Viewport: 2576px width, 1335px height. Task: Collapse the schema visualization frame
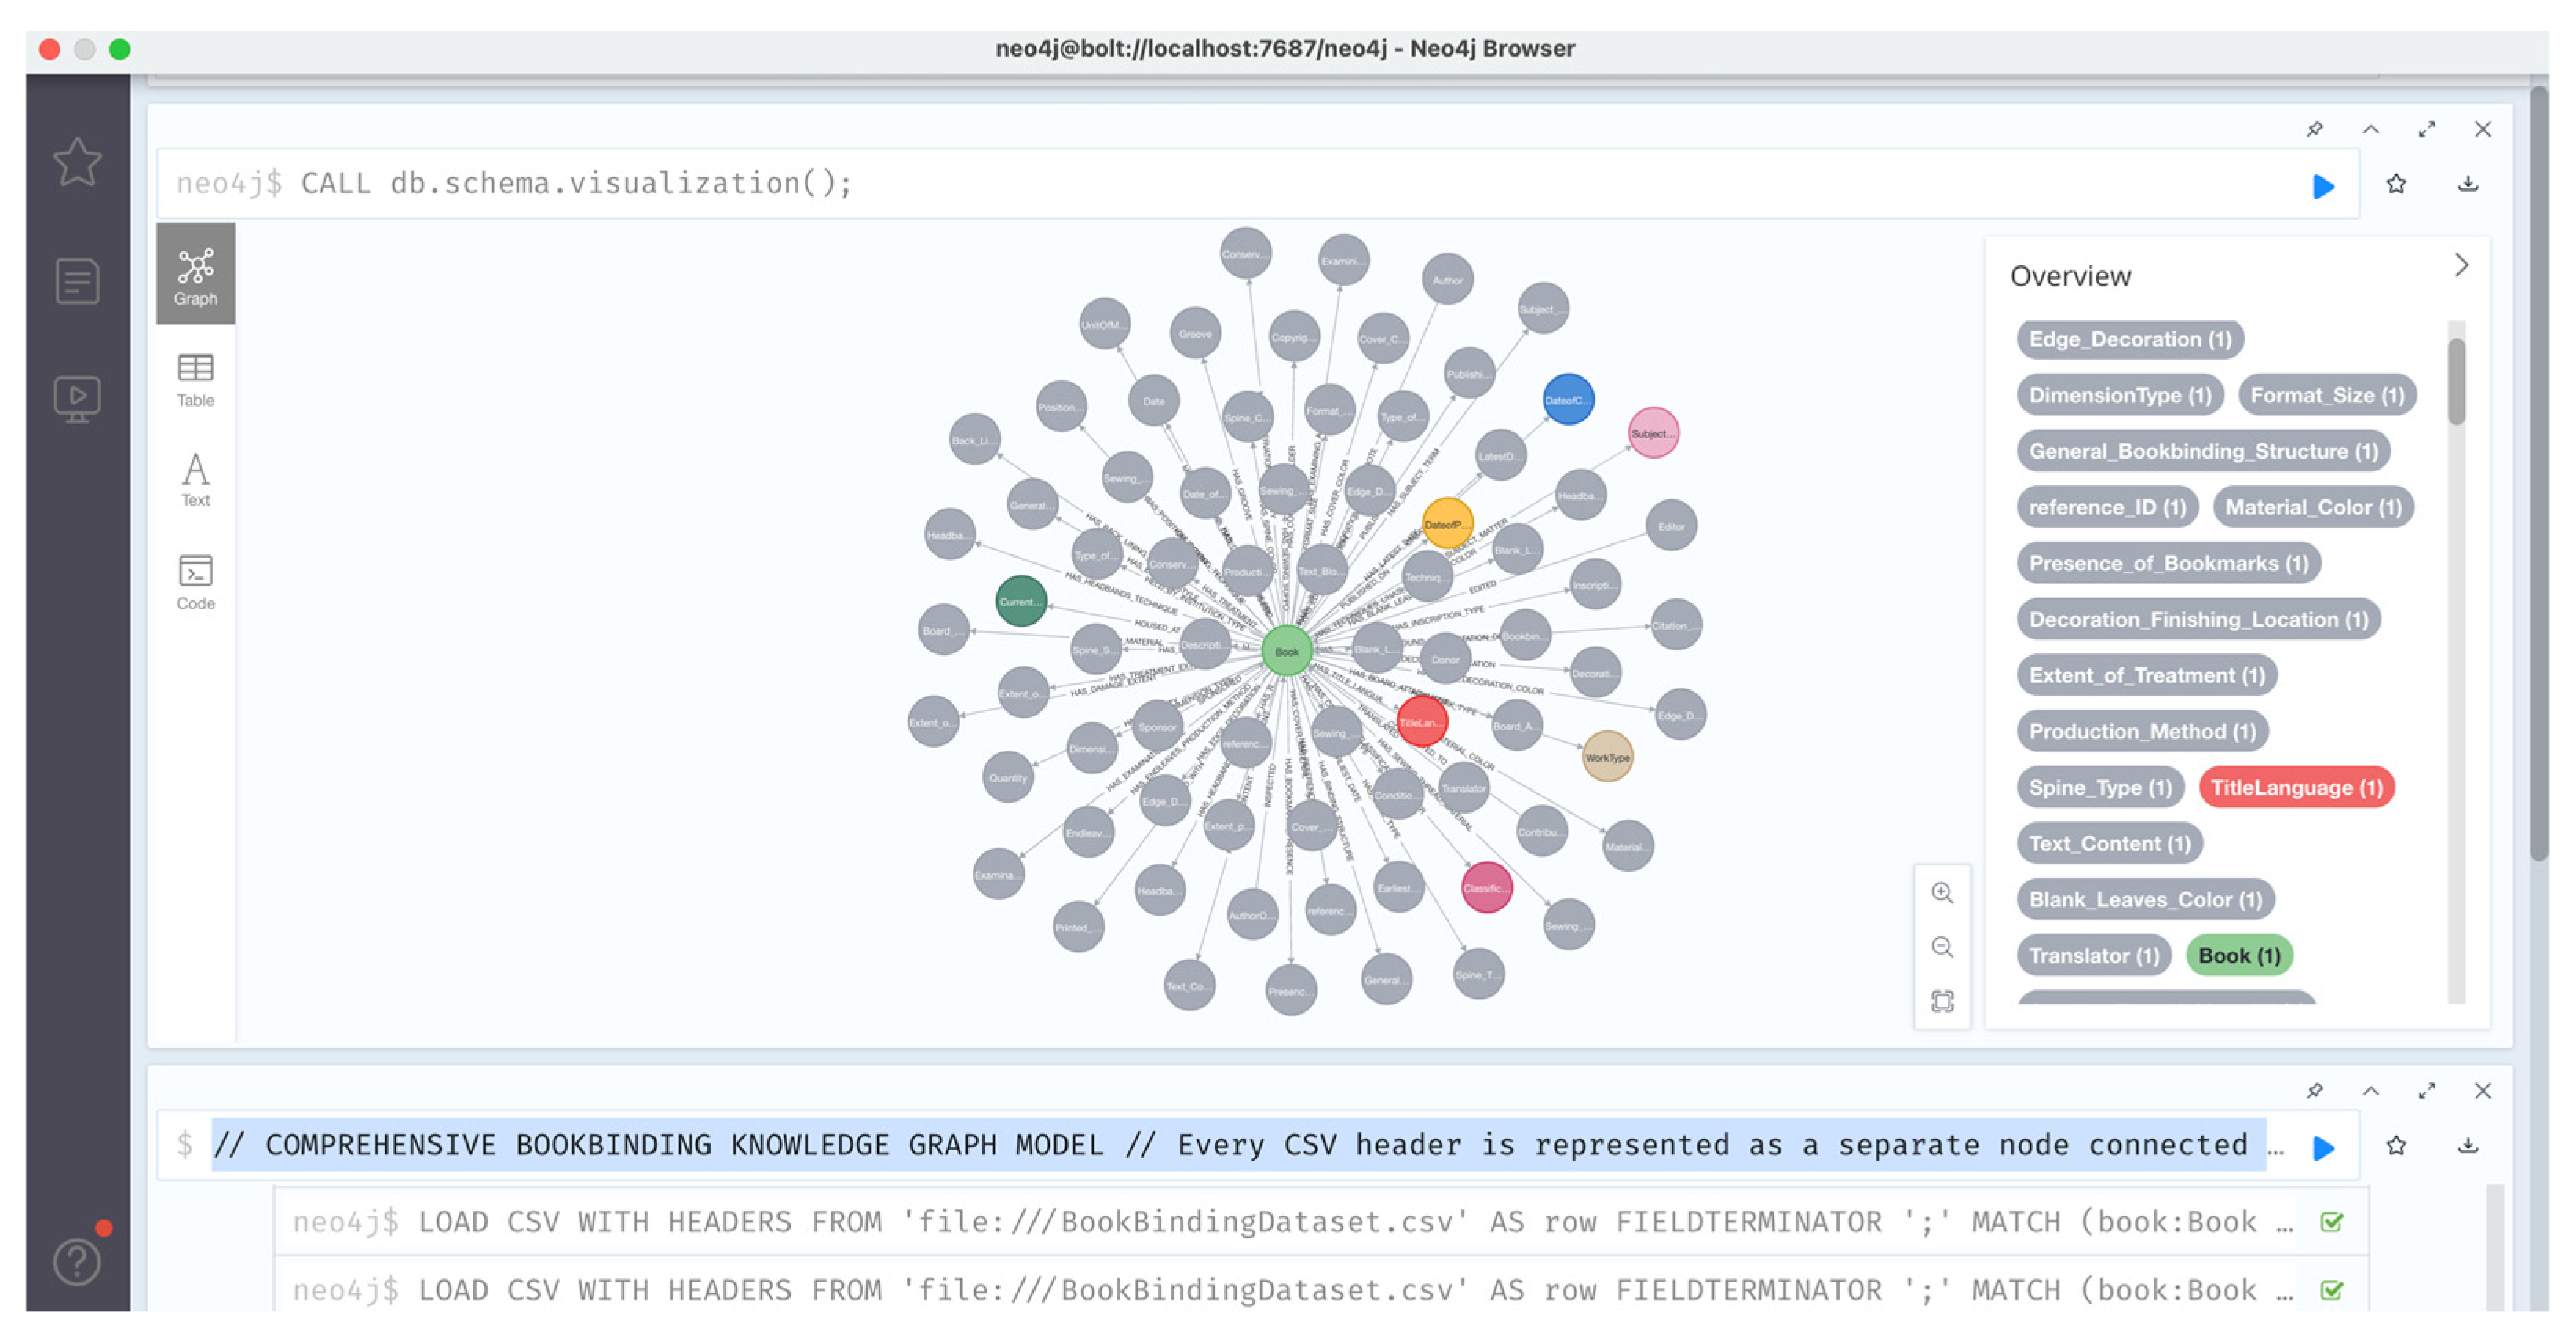2370,129
